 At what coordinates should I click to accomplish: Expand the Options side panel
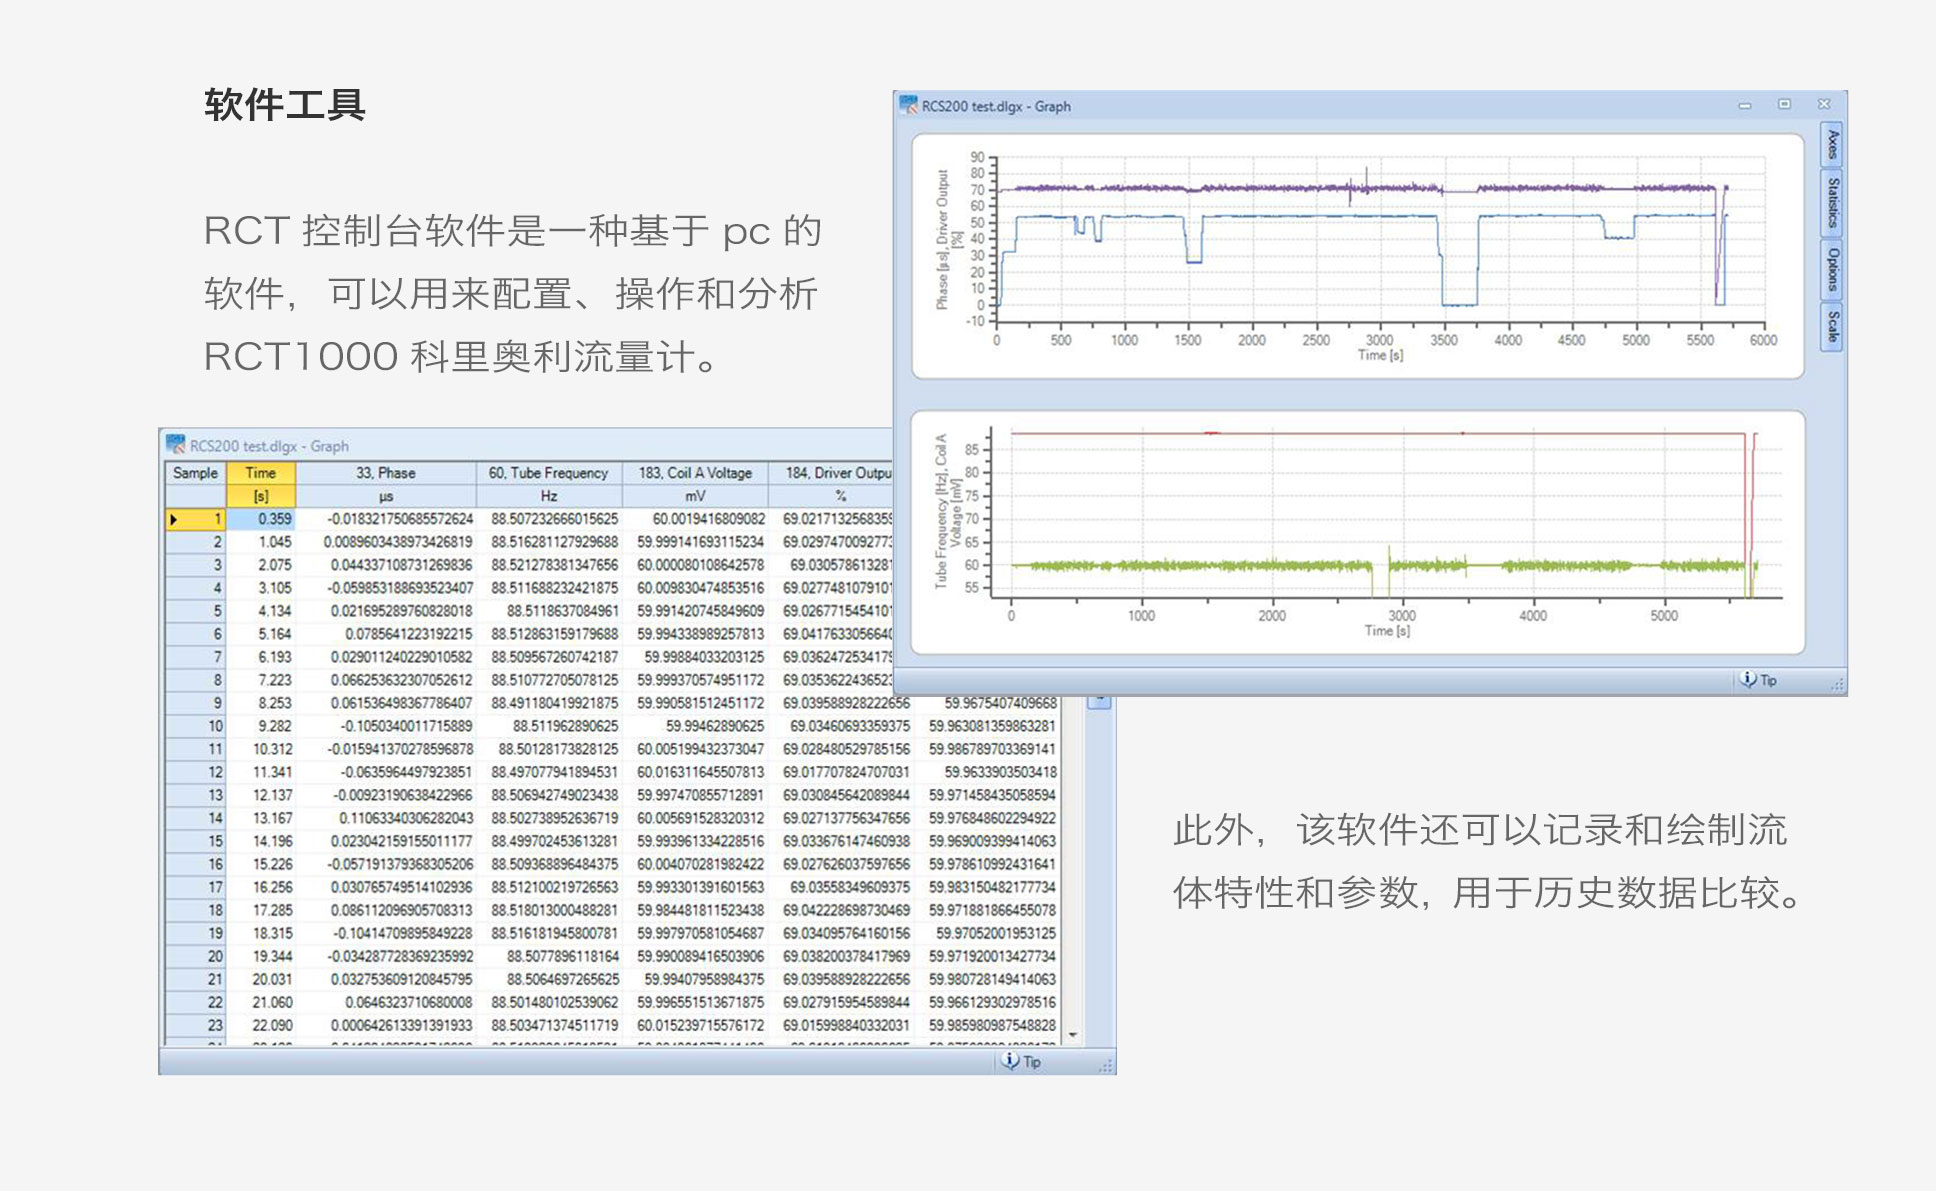(1832, 269)
